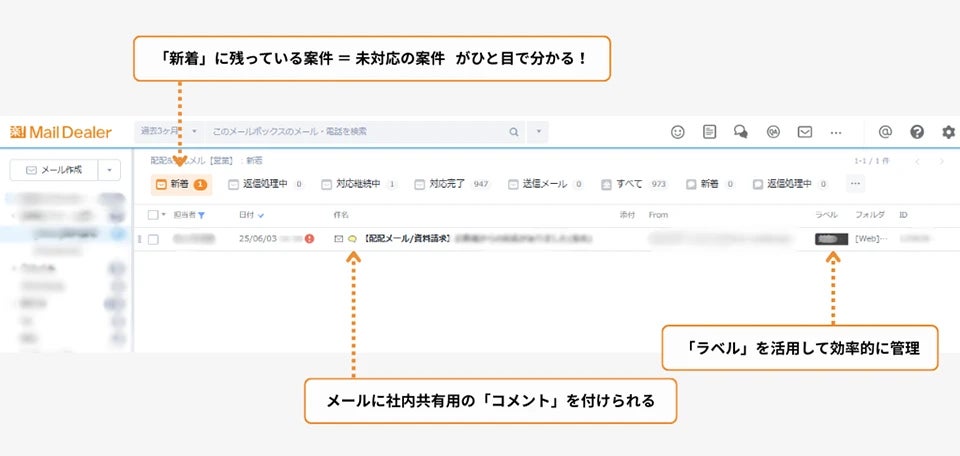960x456 pixels.
Task: Click the メール作成 button
Action: [54, 170]
